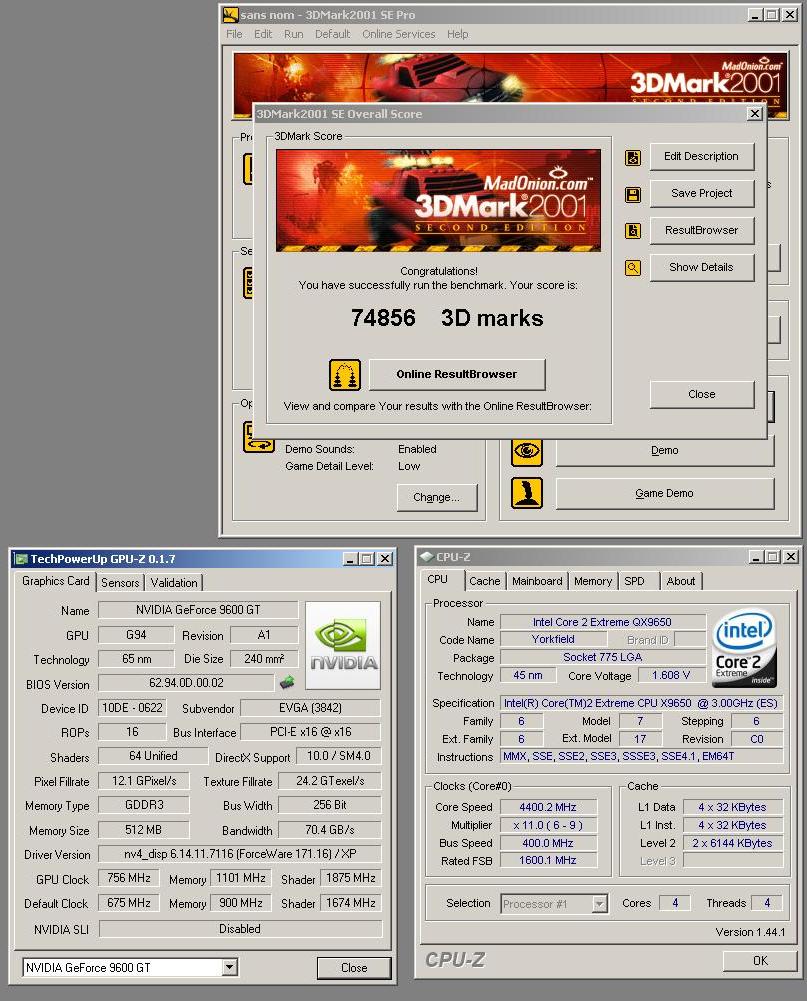Switch to the About tab in CPU-Z
Viewport: 807px width, 1001px height.
coord(681,581)
